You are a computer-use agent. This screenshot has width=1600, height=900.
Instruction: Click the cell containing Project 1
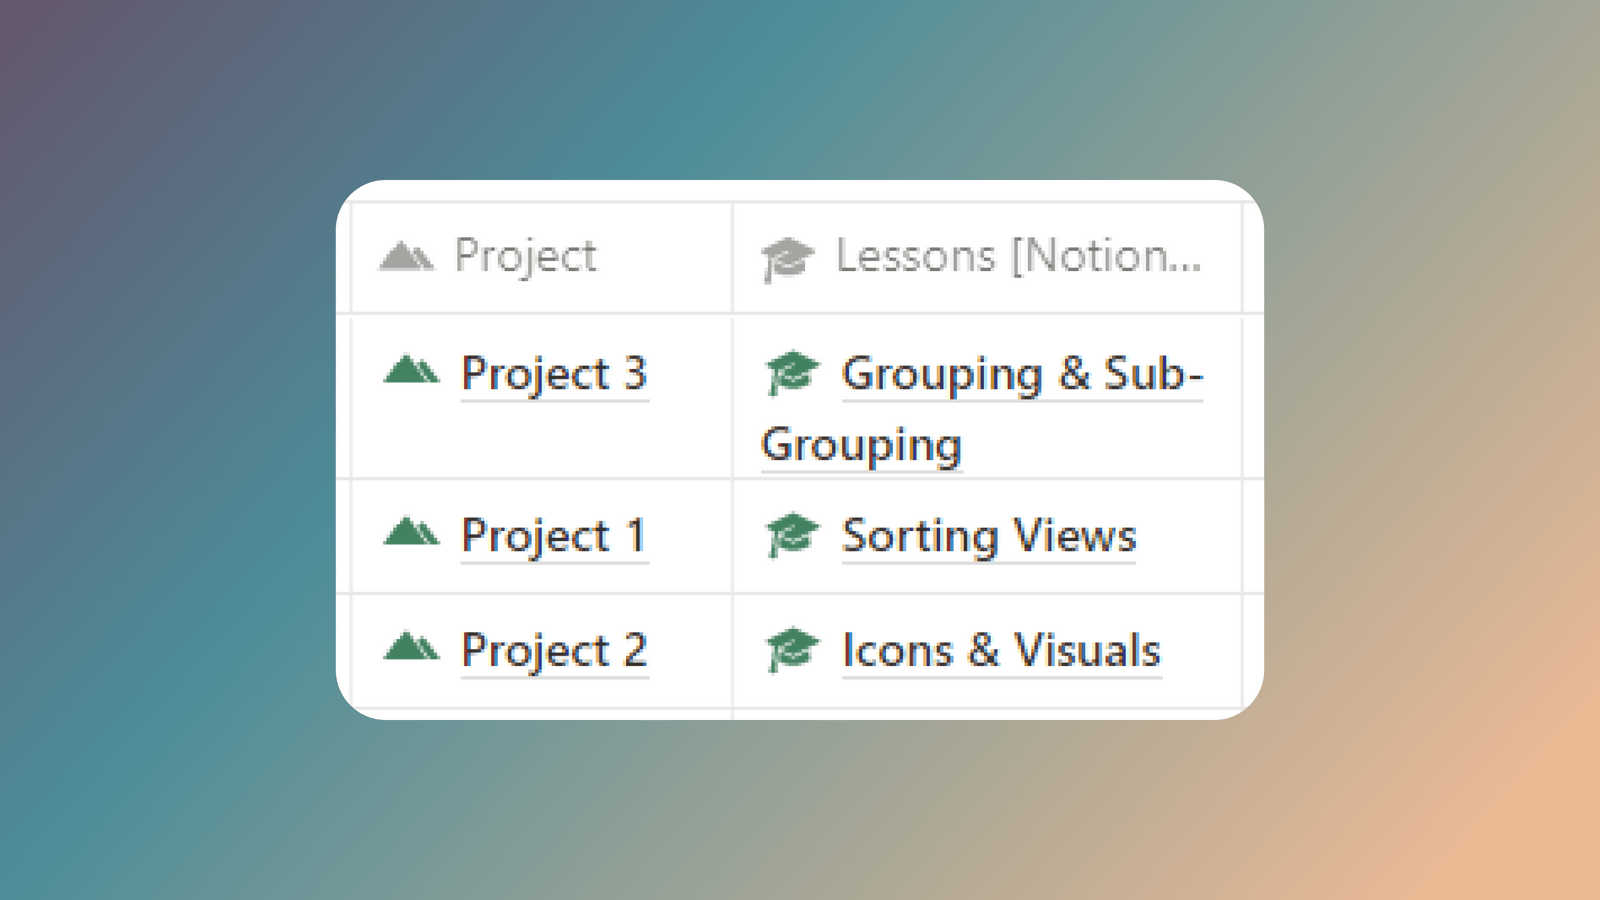click(x=540, y=535)
